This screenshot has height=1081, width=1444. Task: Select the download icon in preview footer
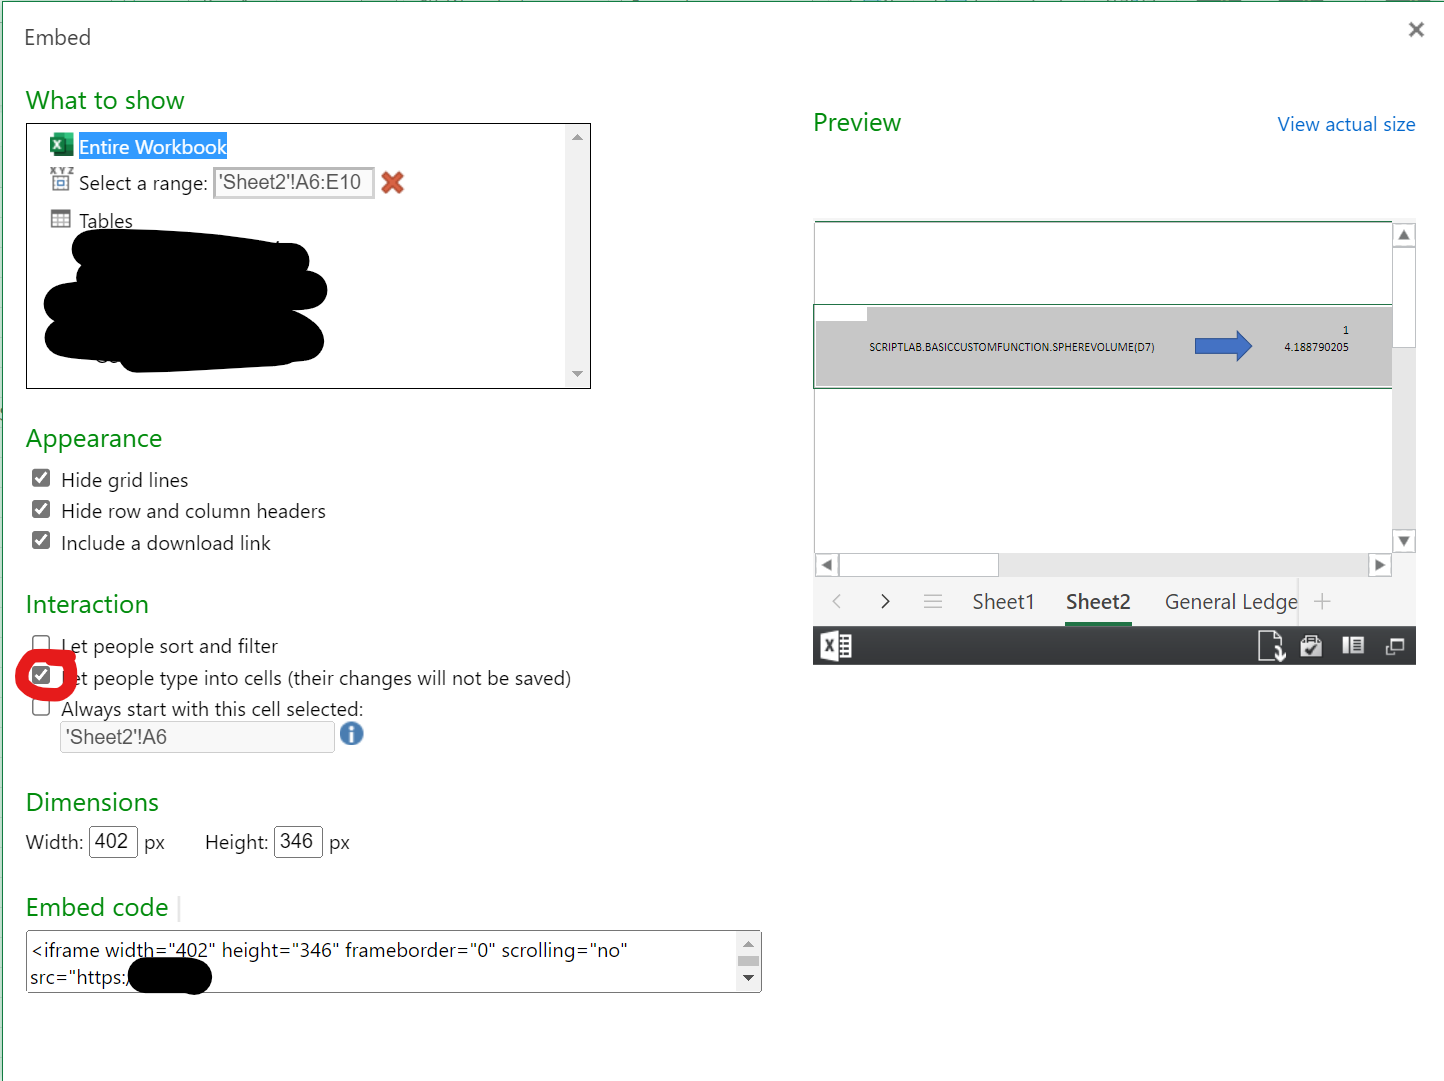(x=1270, y=645)
